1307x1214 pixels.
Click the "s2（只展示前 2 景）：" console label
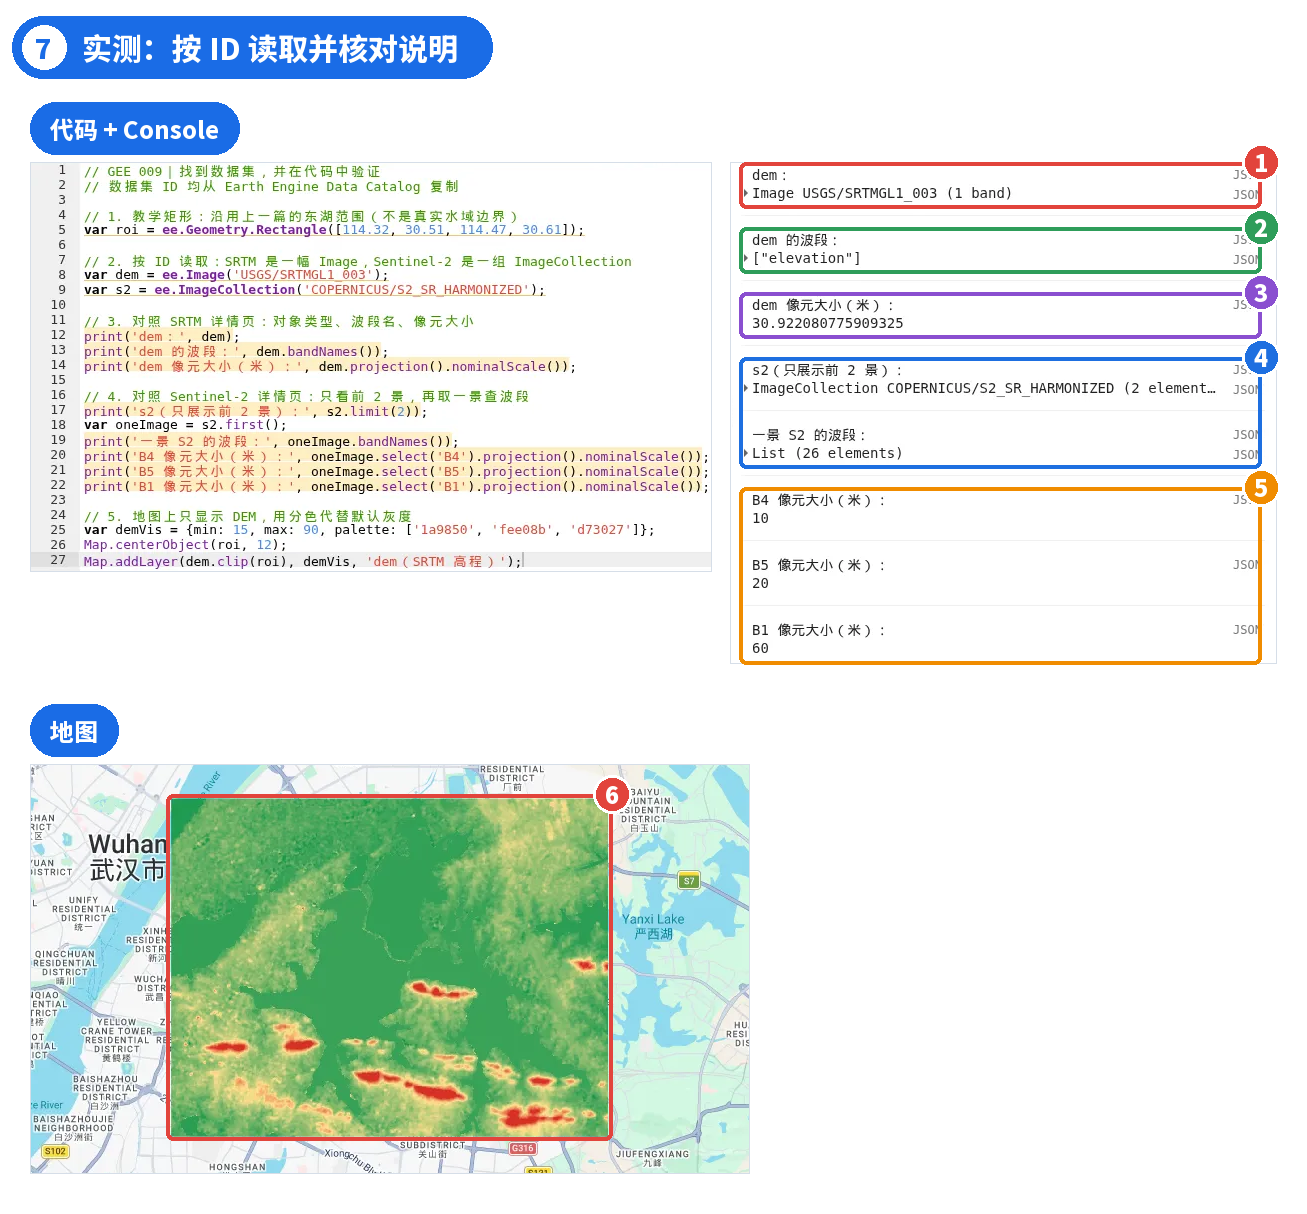827,370
